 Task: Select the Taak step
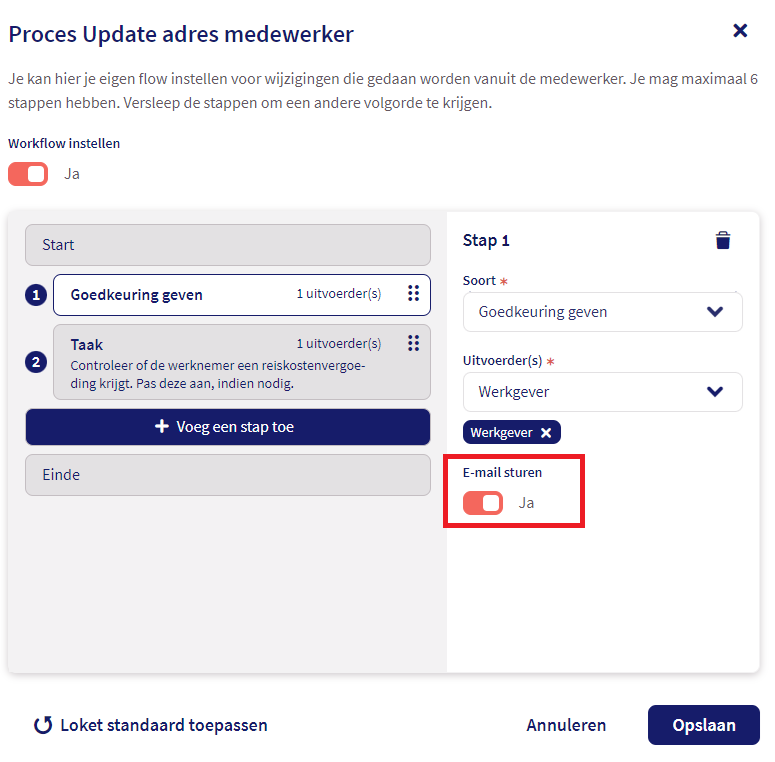coord(242,362)
